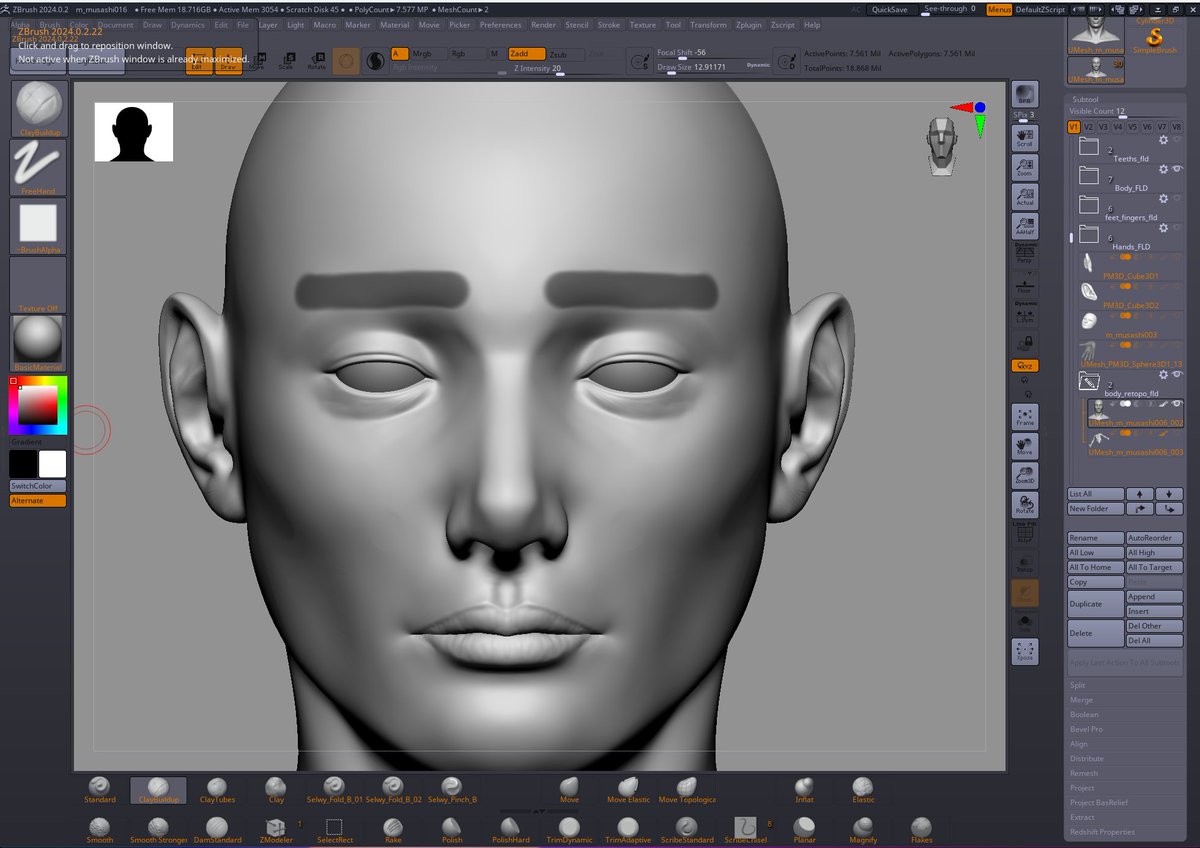The height and width of the screenshot is (848, 1200).
Task: Select the DamStandard brush
Action: pos(217,831)
